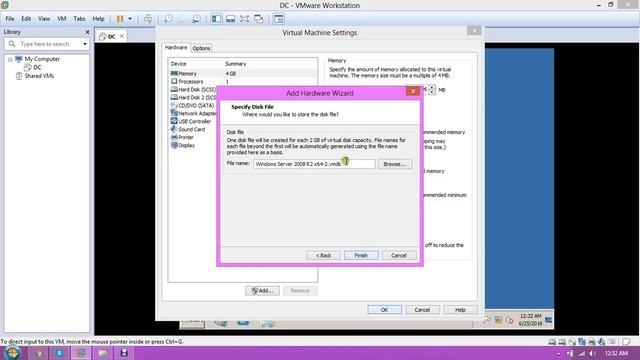Image resolution: width=640 pixels, height=360 pixels.
Task: Click Cancel in Virtual Machine Settings
Action: click(x=422, y=310)
